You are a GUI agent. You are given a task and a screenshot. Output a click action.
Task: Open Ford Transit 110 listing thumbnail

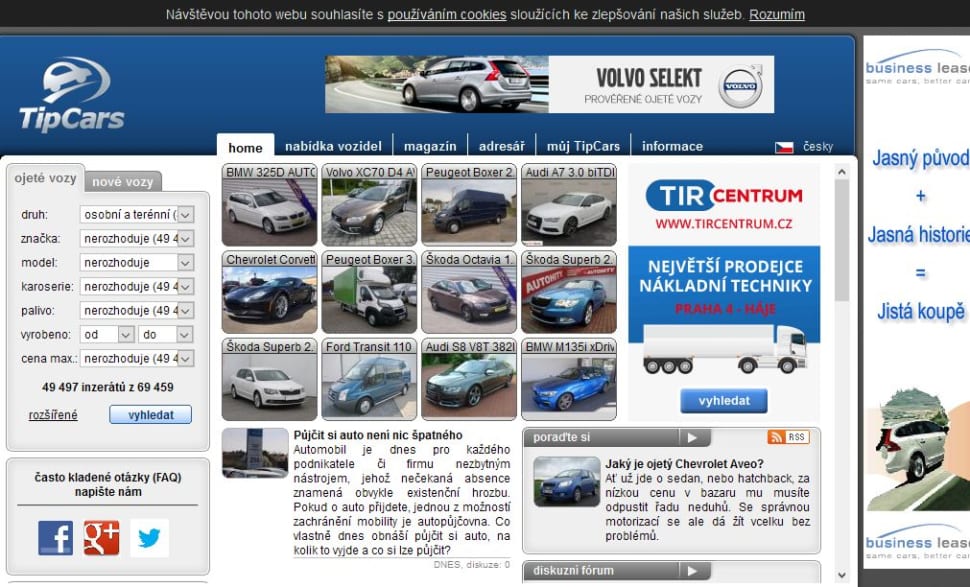(x=369, y=380)
